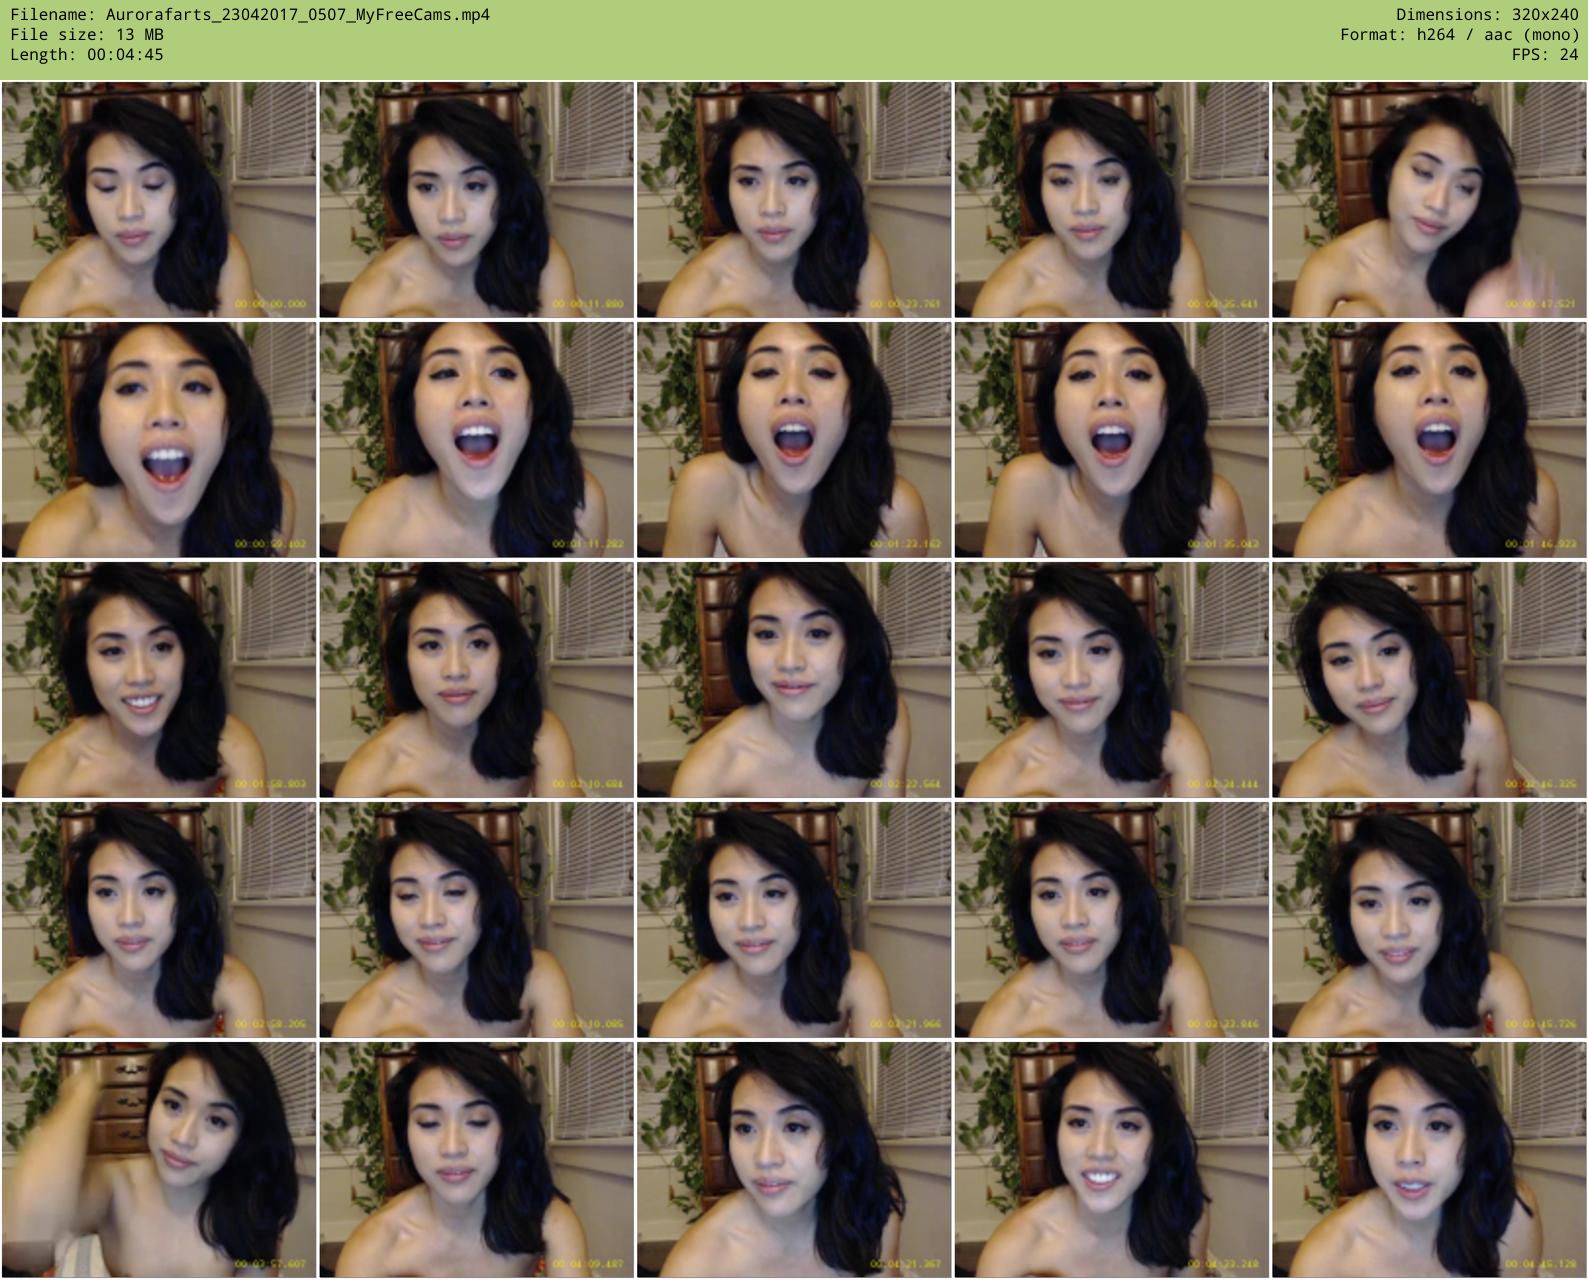The image size is (1588, 1280).
Task: Open the final frame at 00:04:45.128
Action: coord(1429,1160)
